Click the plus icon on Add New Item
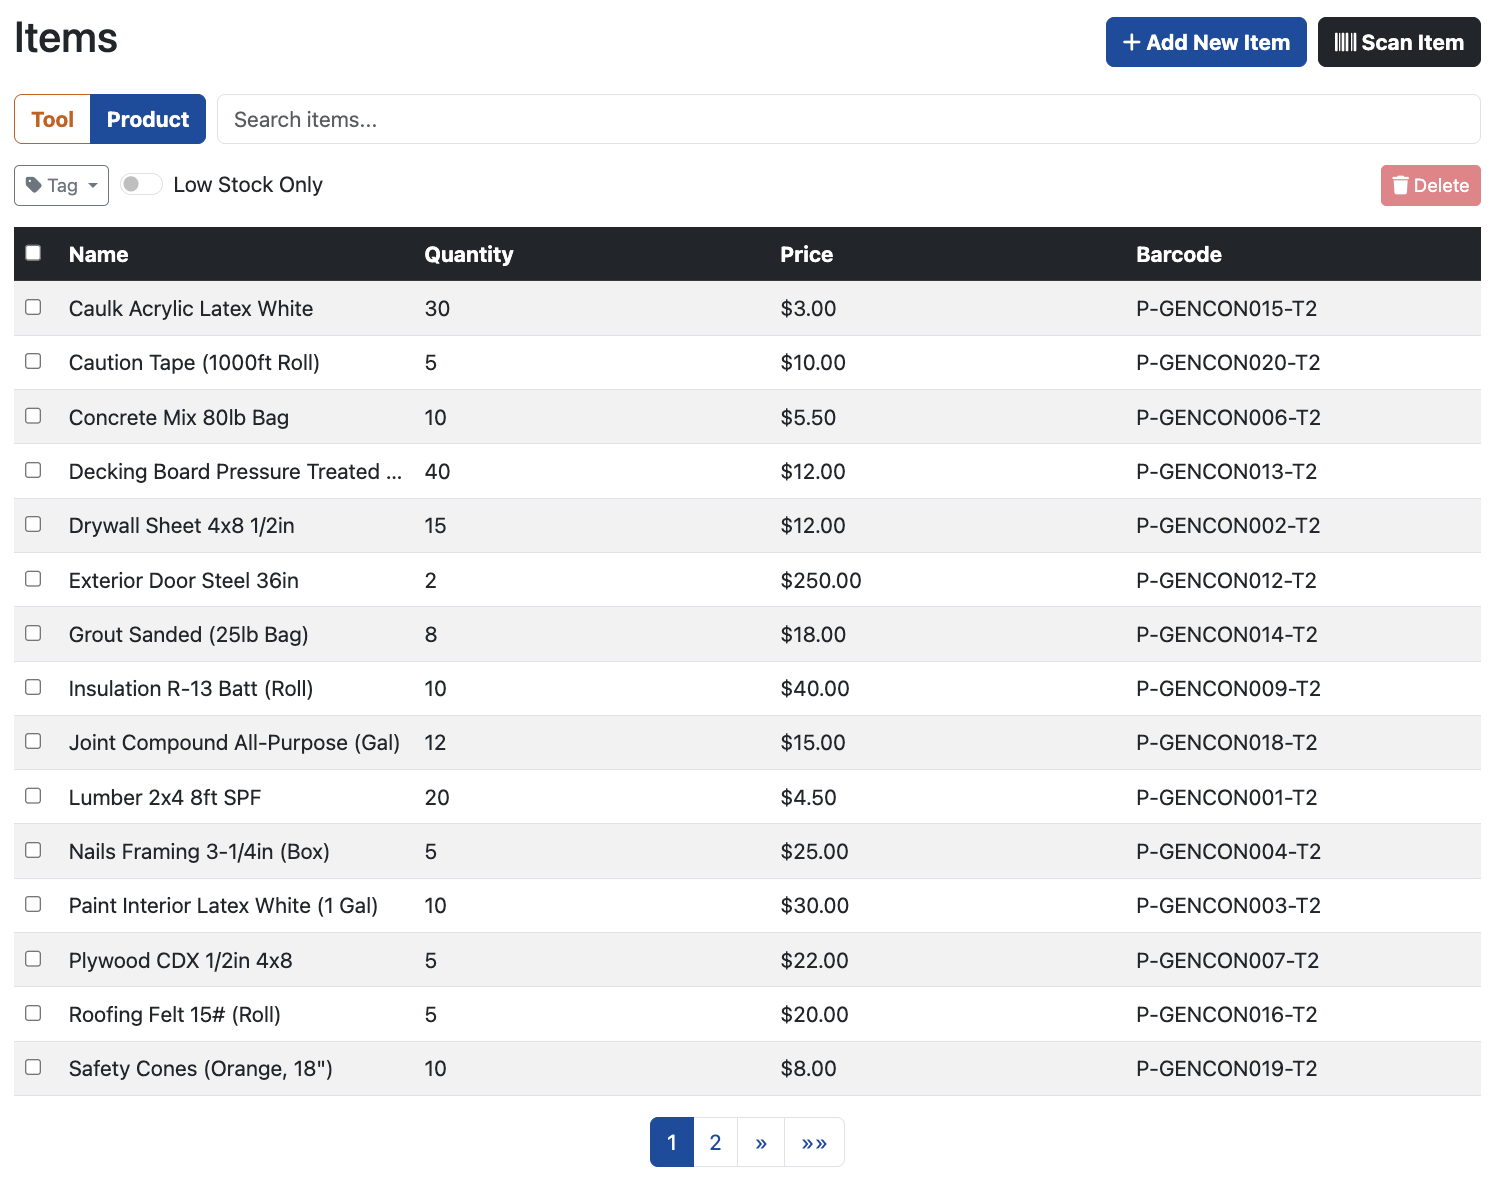1504x1182 pixels. (1131, 42)
